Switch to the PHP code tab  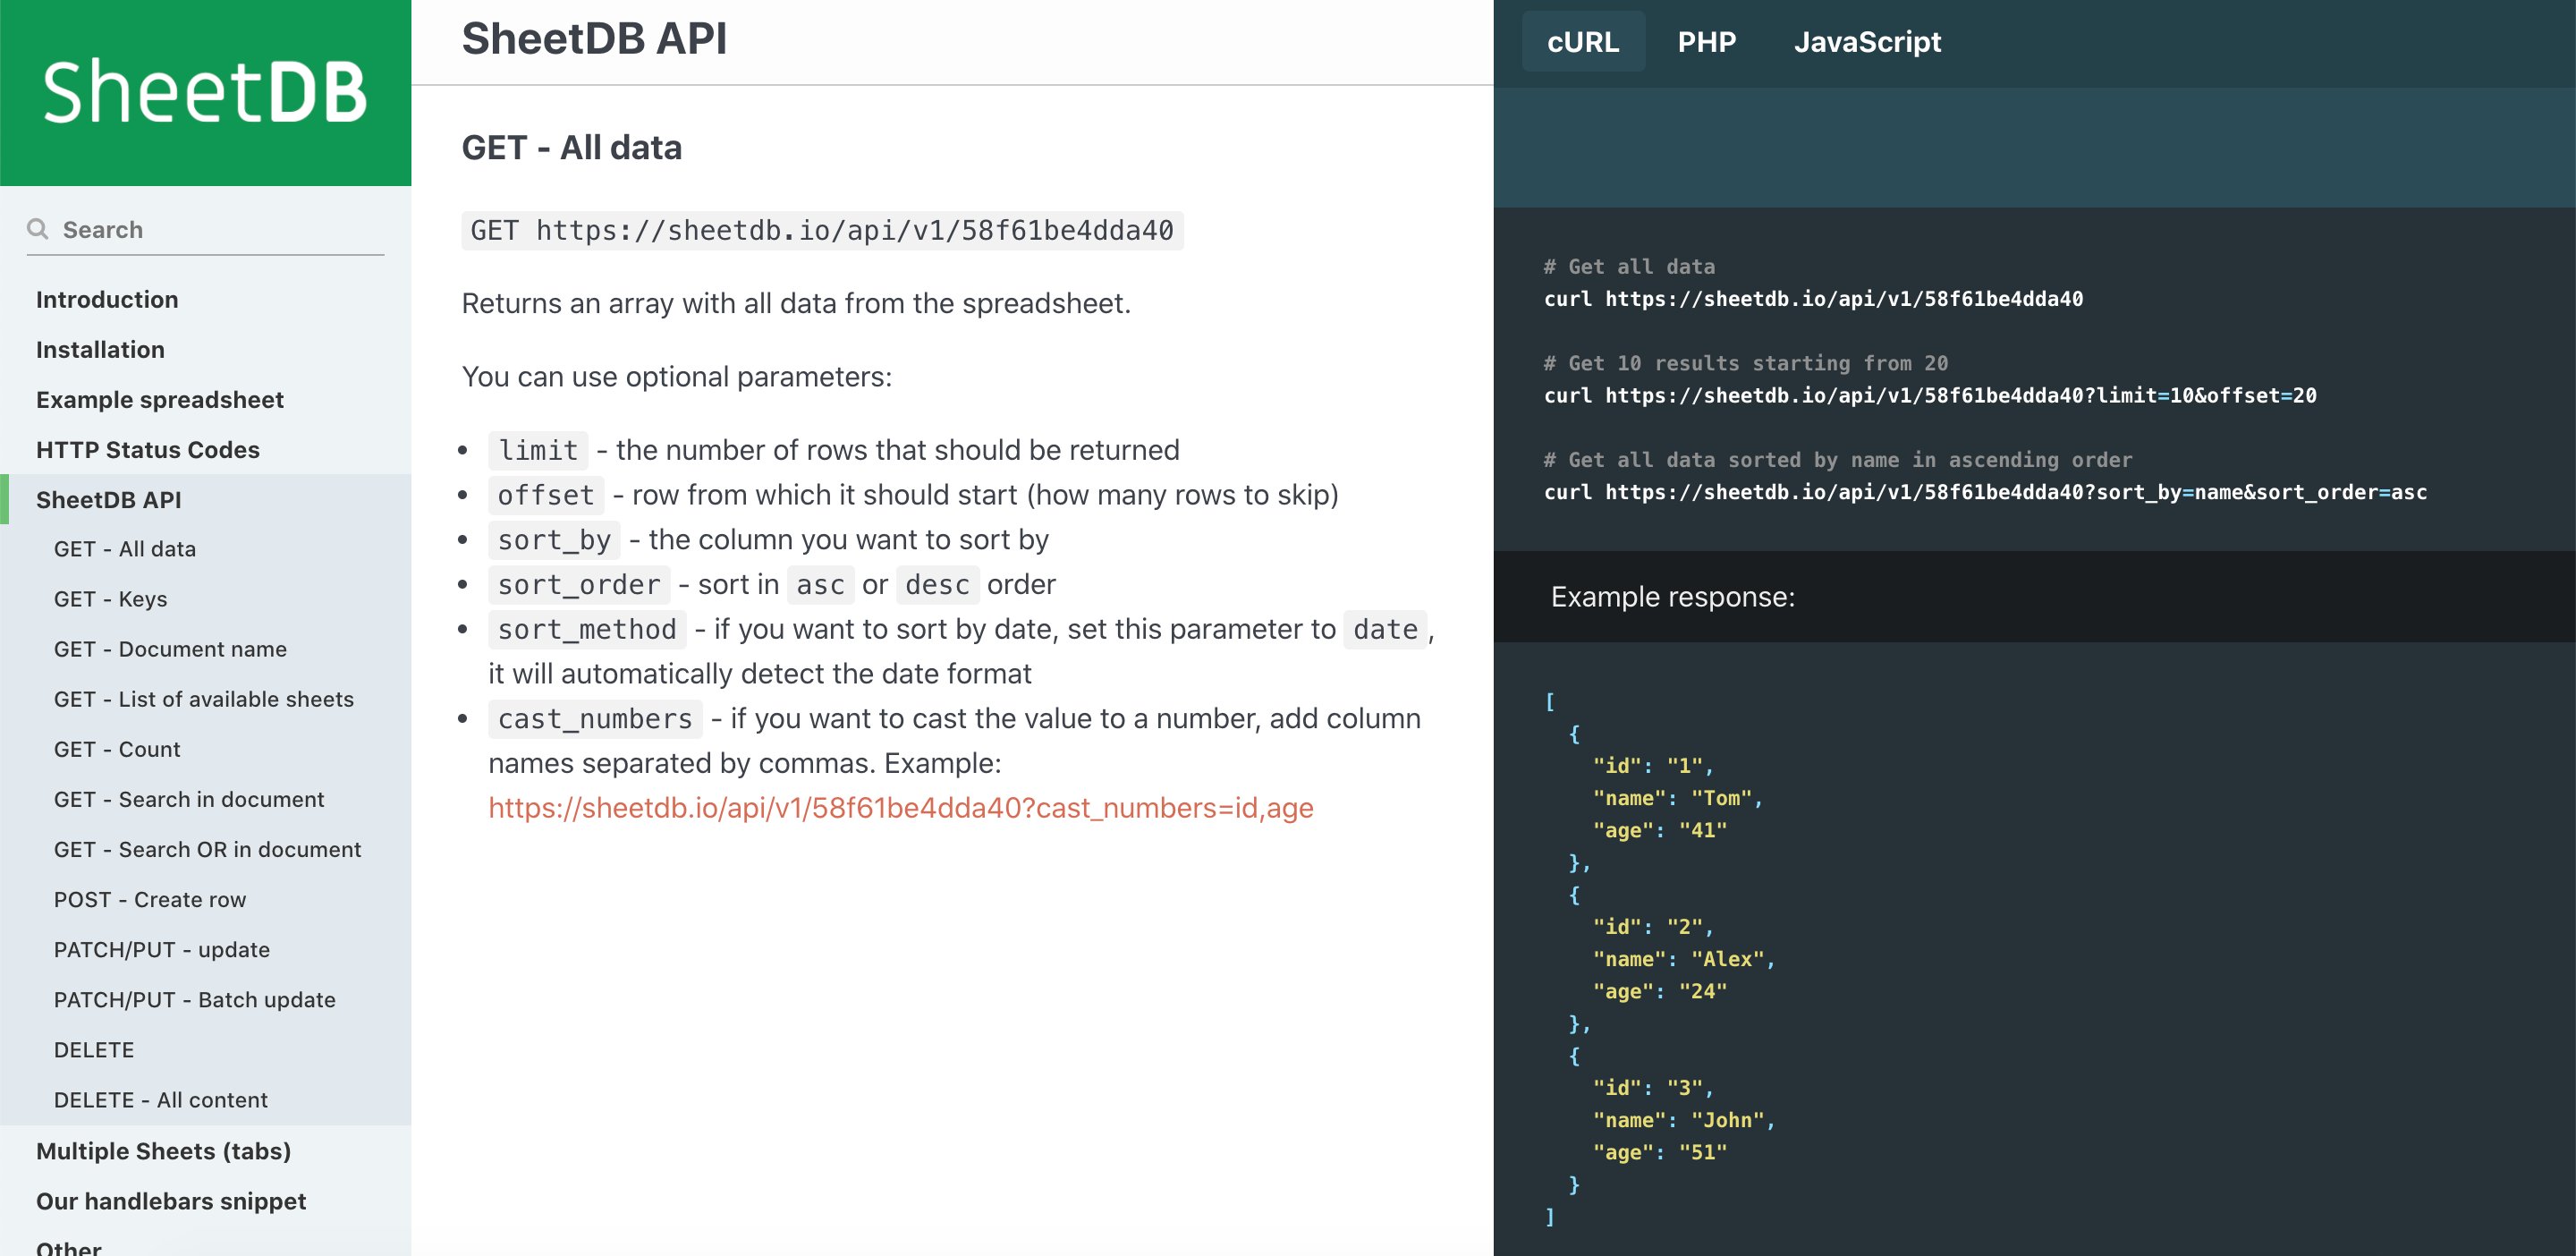point(1706,42)
